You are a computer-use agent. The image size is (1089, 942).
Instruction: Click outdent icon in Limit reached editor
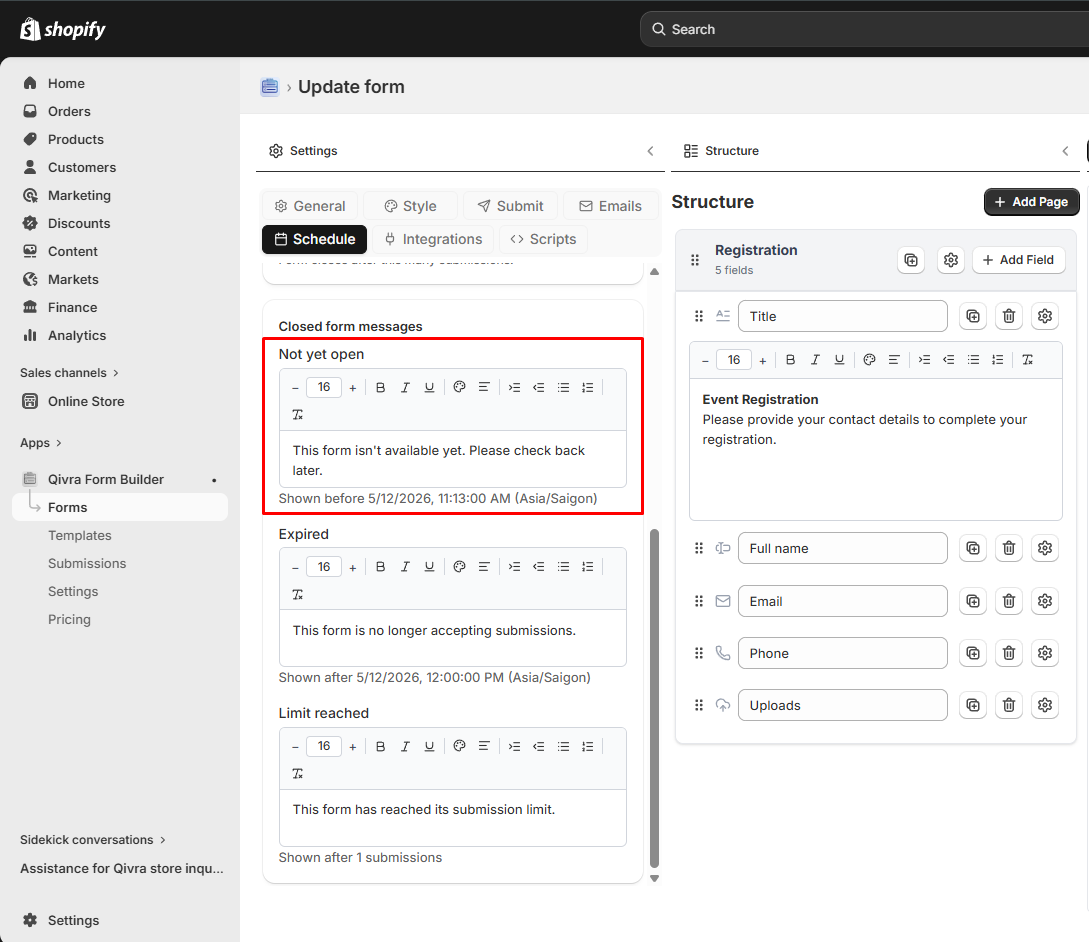click(x=538, y=746)
